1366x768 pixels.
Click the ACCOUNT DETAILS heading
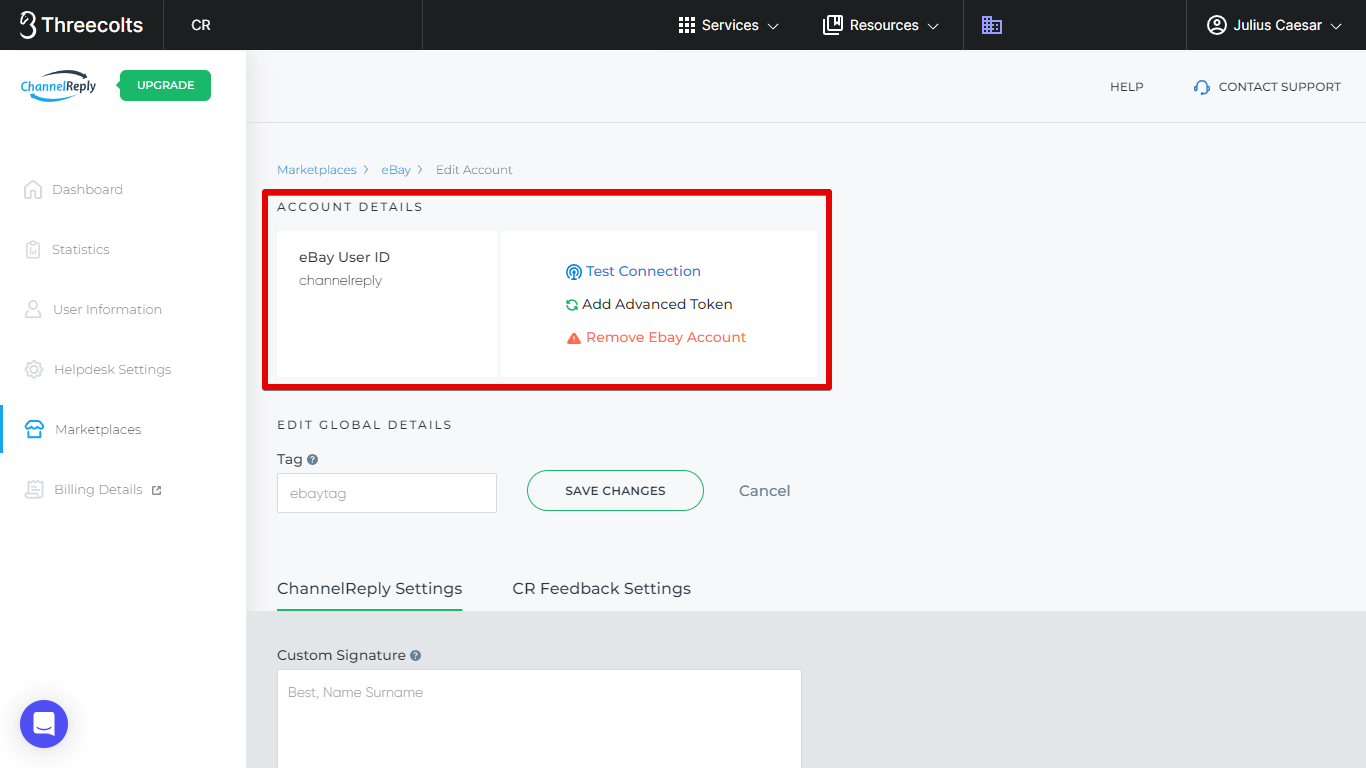point(350,207)
